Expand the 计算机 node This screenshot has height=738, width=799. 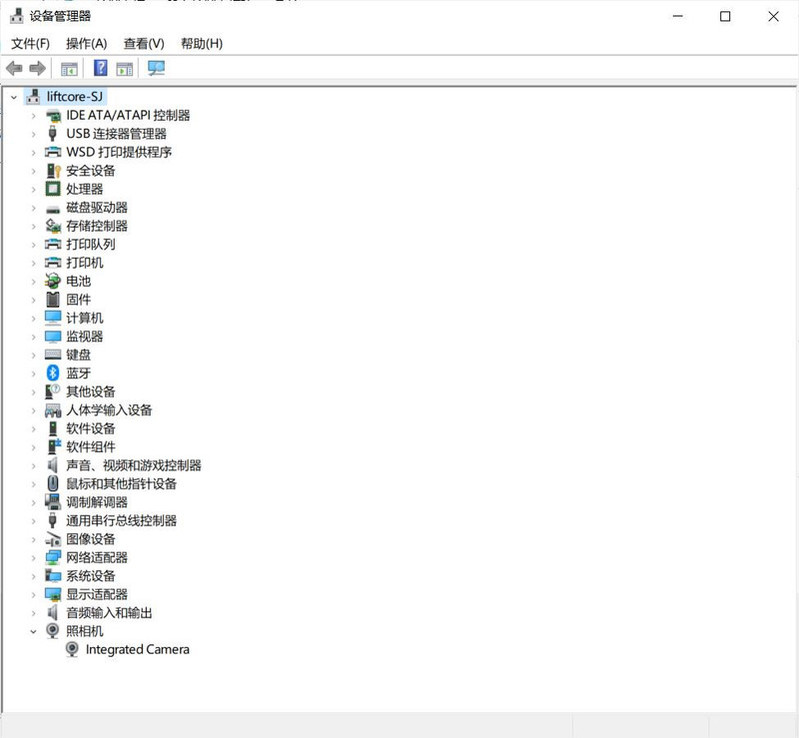34,318
